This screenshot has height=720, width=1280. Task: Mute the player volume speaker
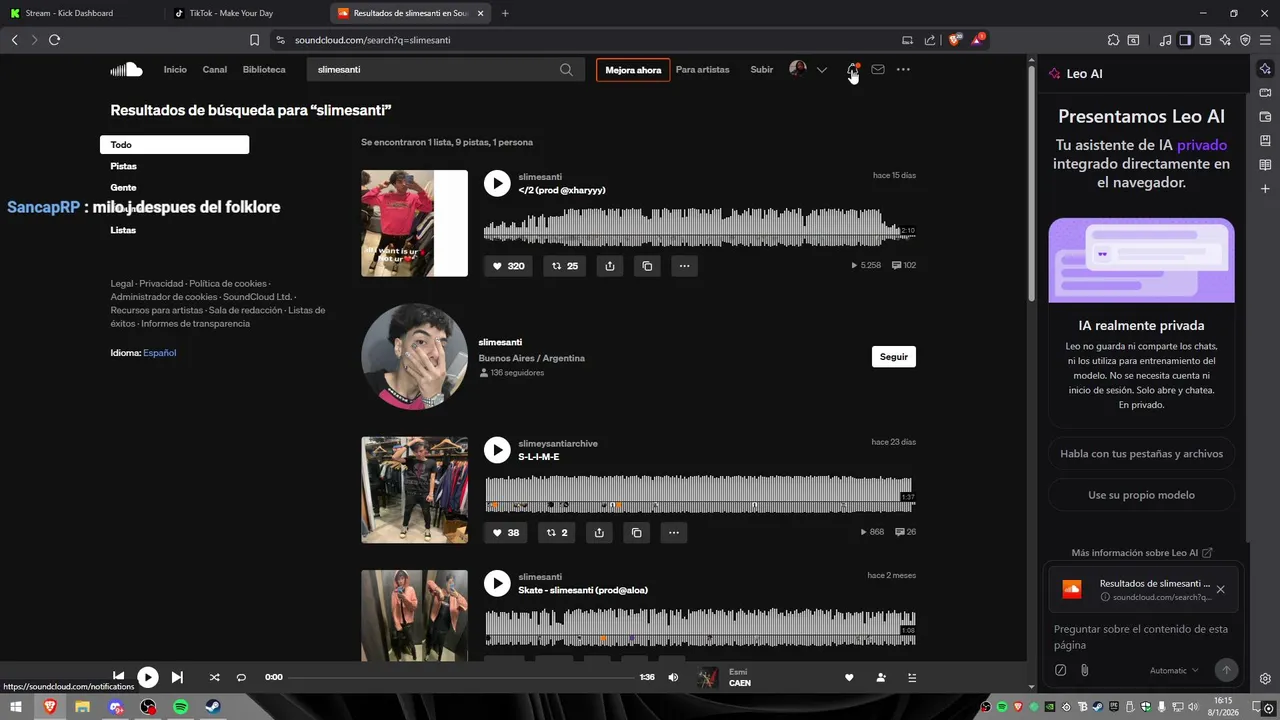coord(673,677)
